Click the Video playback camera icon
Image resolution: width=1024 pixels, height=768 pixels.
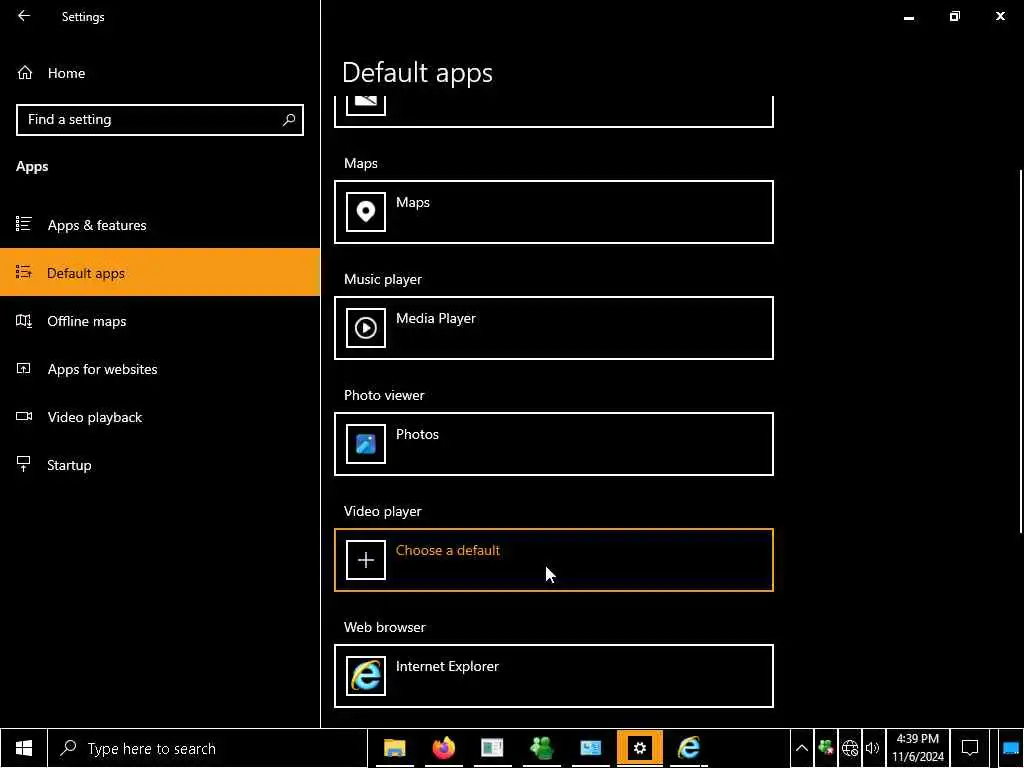(24, 417)
